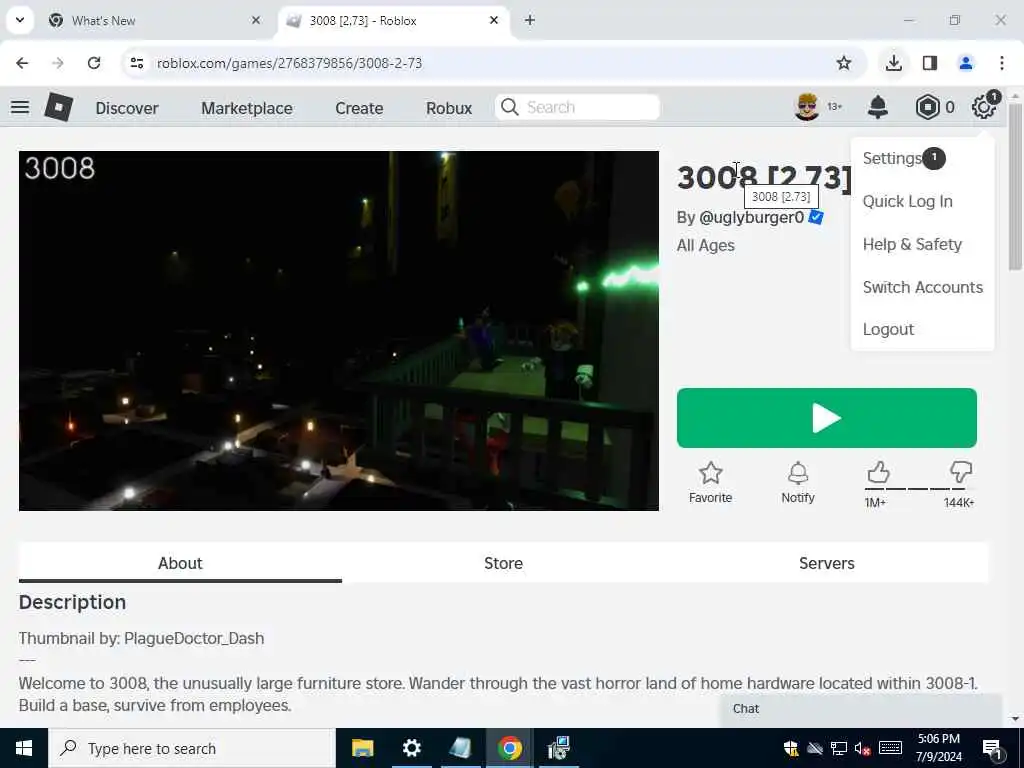Click the page vertical scrollbar
The height and width of the screenshot is (768, 1024).
(1015, 186)
